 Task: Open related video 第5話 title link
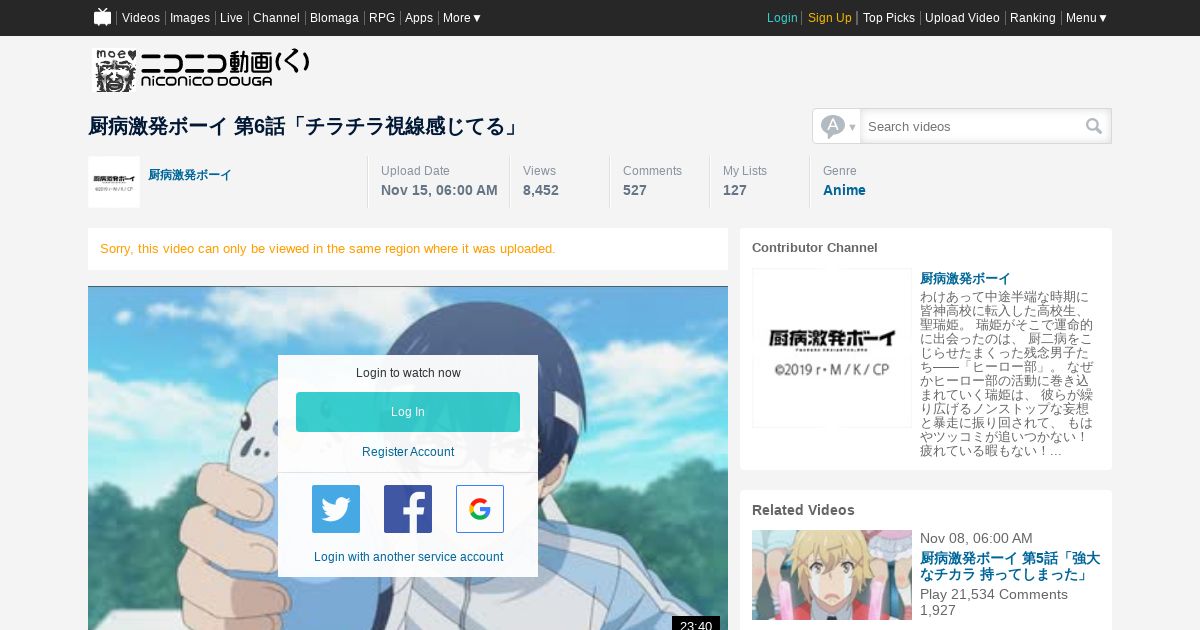pos(1010,566)
